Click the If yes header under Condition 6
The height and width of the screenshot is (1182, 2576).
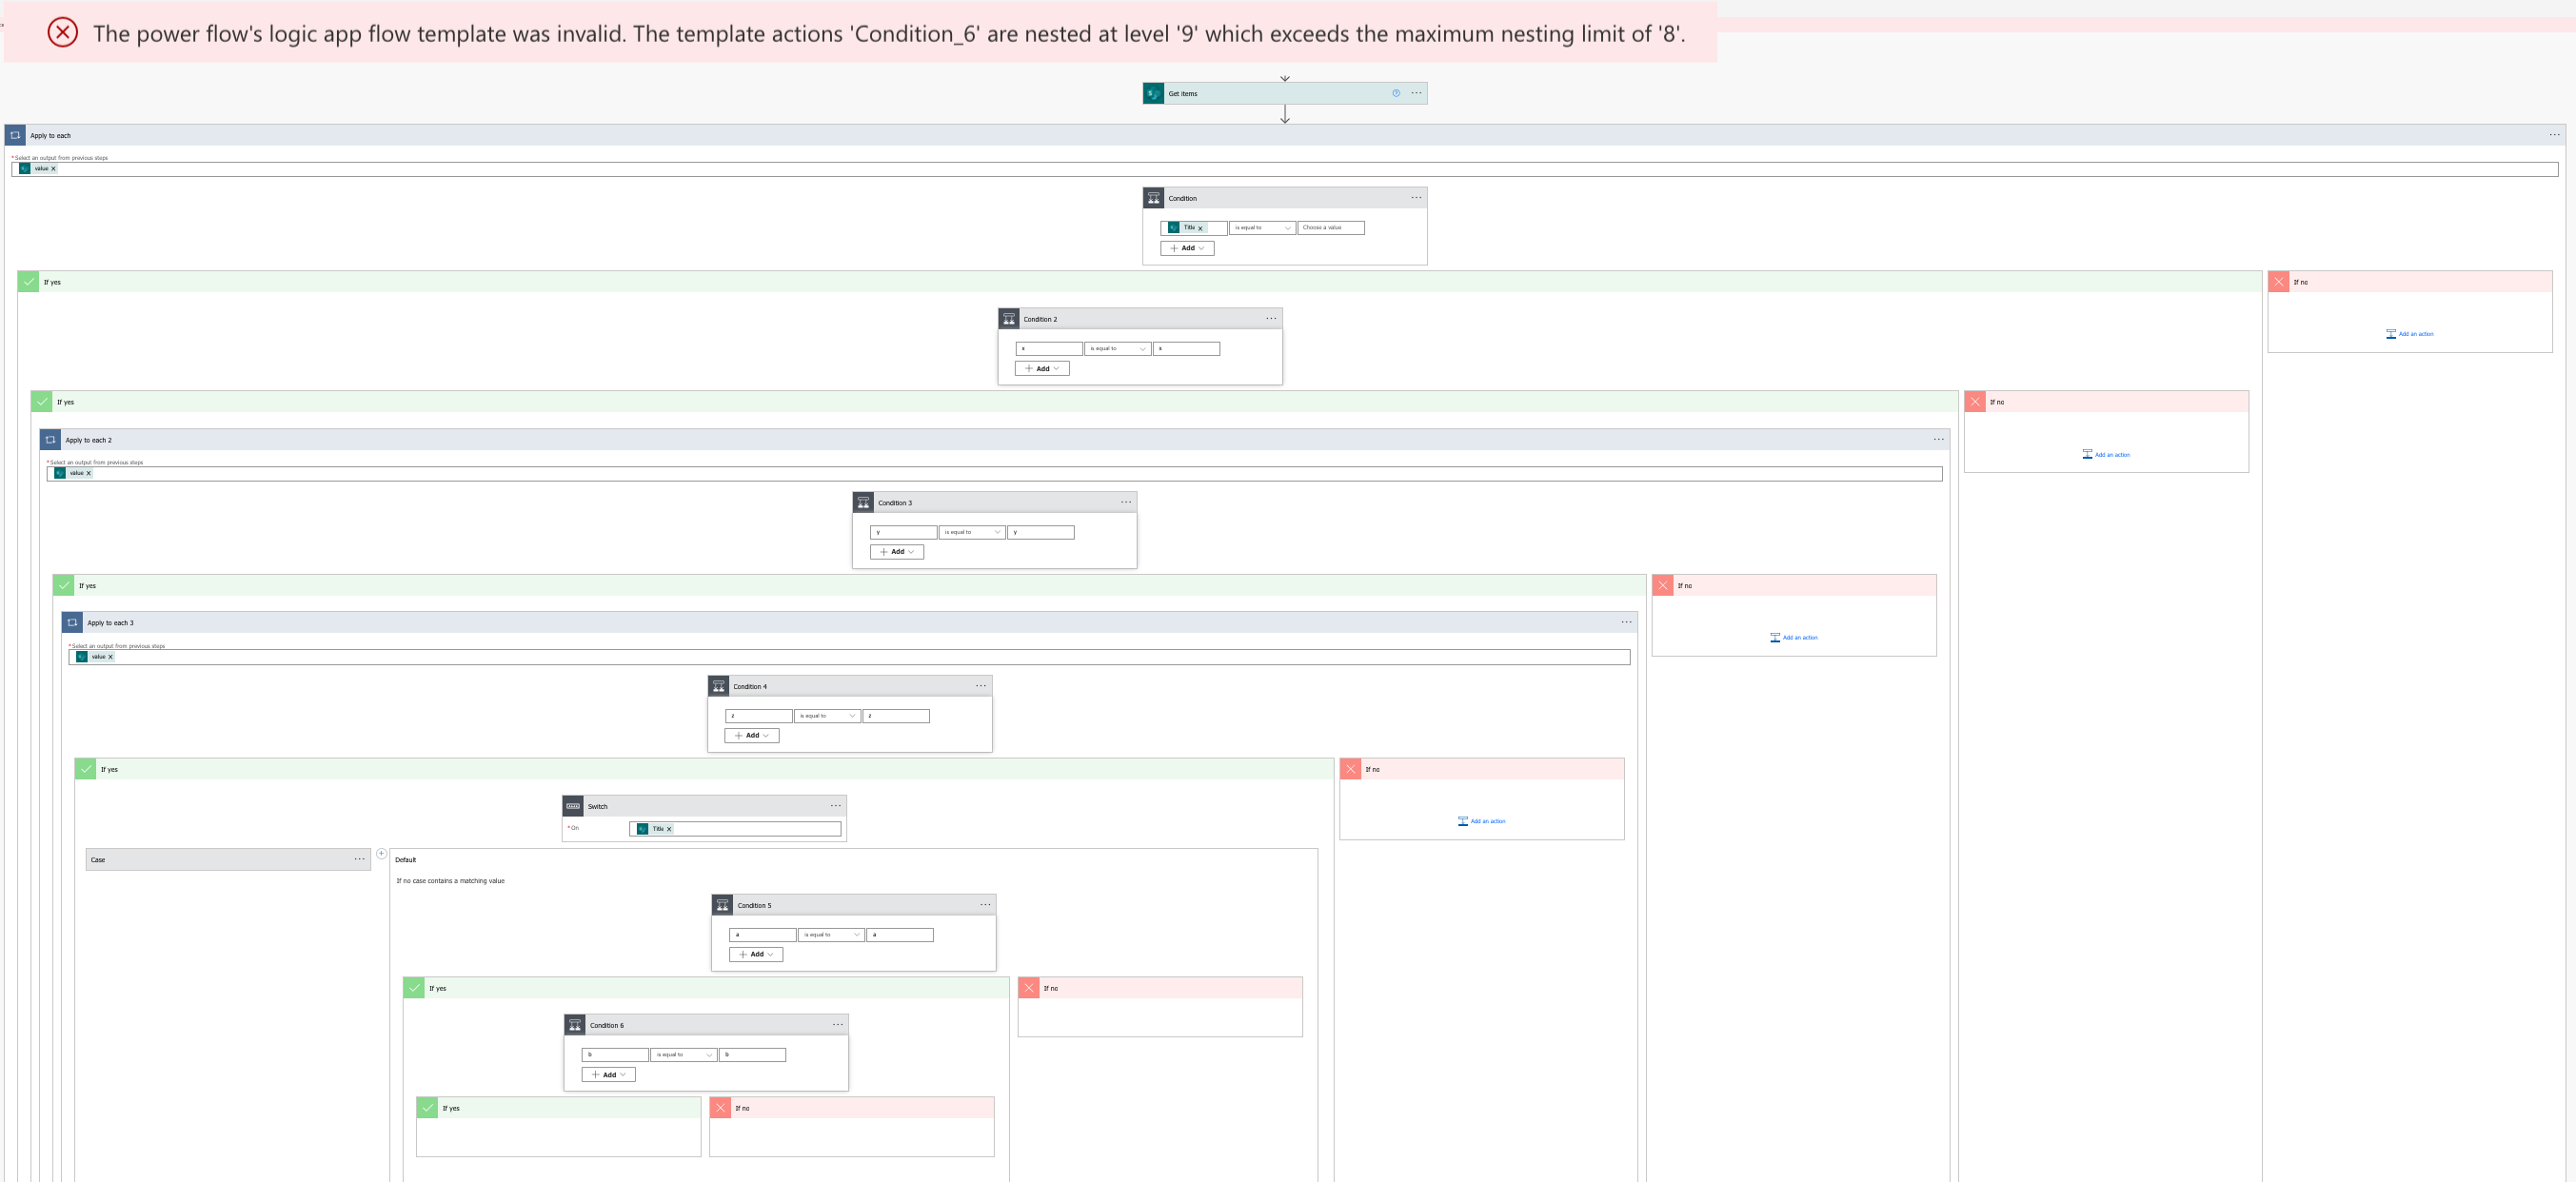click(559, 1108)
